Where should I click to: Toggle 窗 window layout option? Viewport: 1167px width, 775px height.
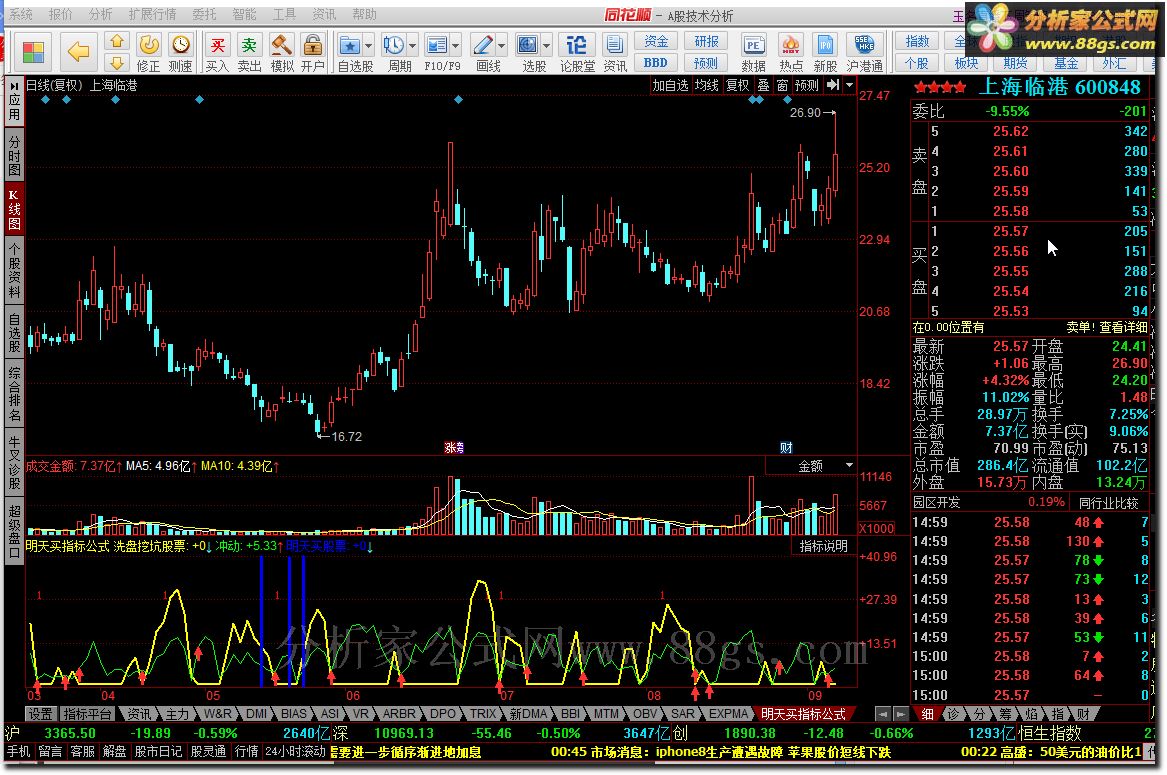coord(782,86)
